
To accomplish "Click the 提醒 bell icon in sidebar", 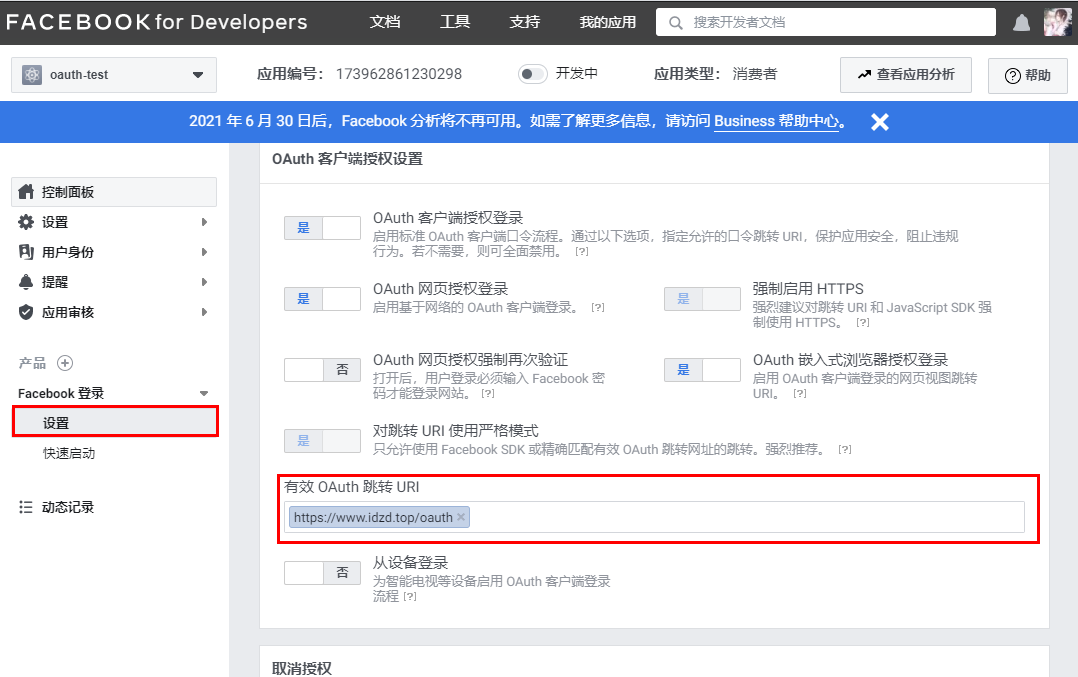I will point(26,282).
